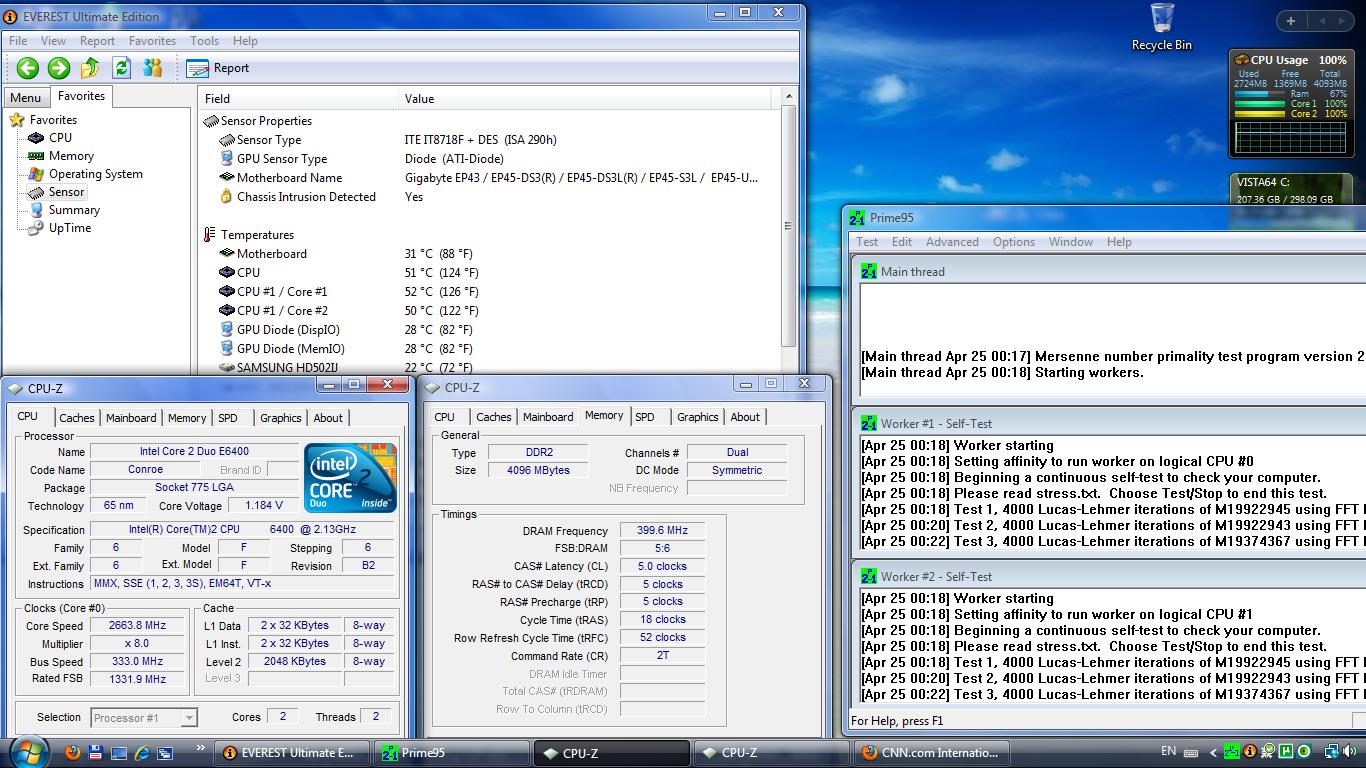Image resolution: width=1366 pixels, height=768 pixels.
Task: Select Sensor in the Favorites tree
Action: (x=57, y=192)
